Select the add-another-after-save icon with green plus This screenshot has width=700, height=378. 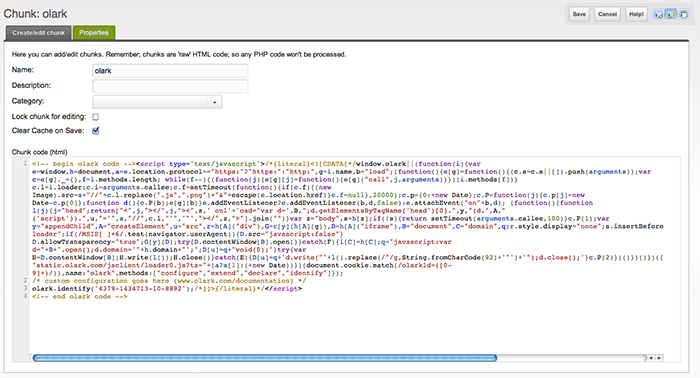pos(658,14)
